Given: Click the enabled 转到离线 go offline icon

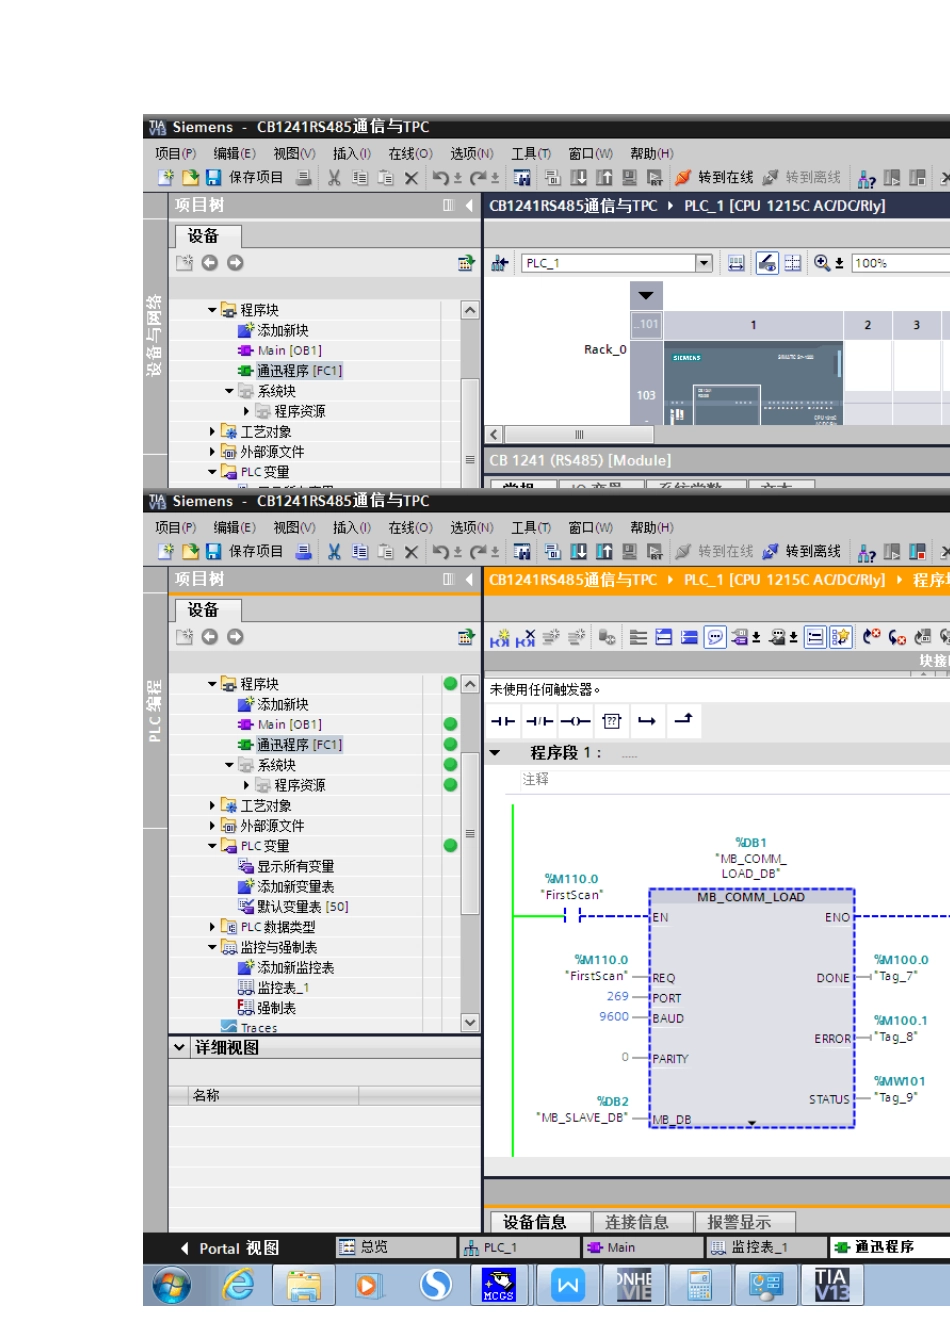Looking at the screenshot, I should [x=770, y=551].
